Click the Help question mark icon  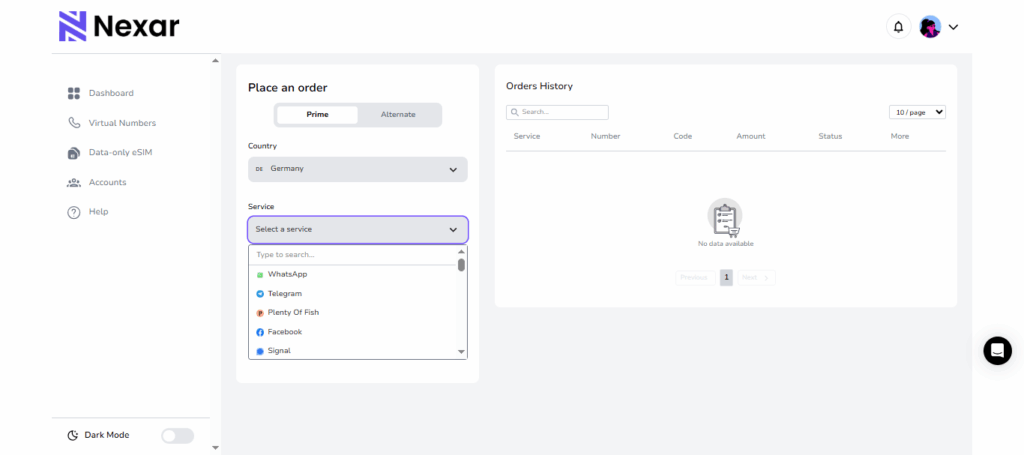(74, 212)
